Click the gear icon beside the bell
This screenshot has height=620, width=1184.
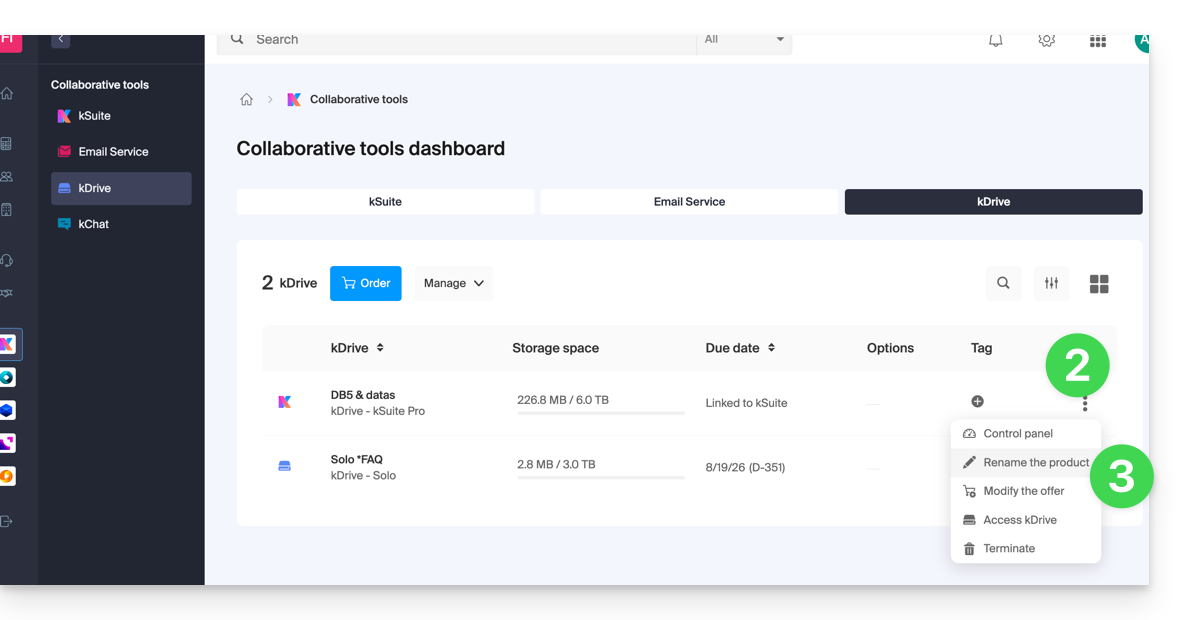pyautogui.click(x=1047, y=40)
